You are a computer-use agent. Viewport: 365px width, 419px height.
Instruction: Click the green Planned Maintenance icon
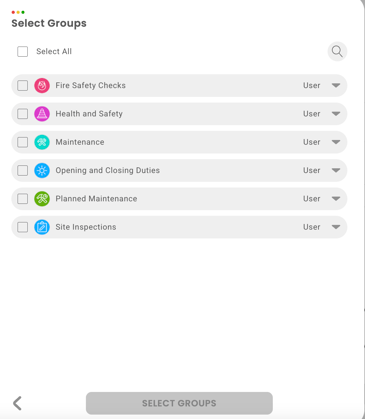coord(42,199)
